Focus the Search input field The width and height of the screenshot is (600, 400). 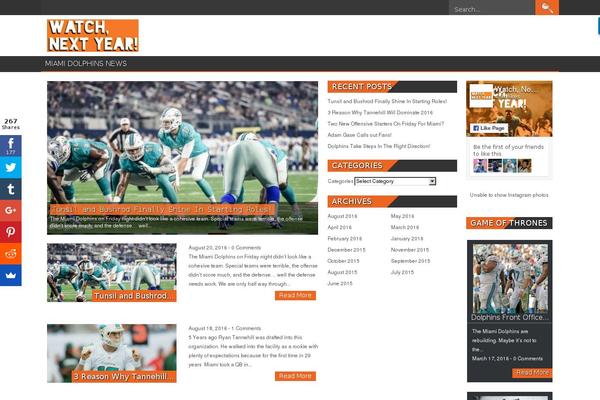(x=492, y=8)
